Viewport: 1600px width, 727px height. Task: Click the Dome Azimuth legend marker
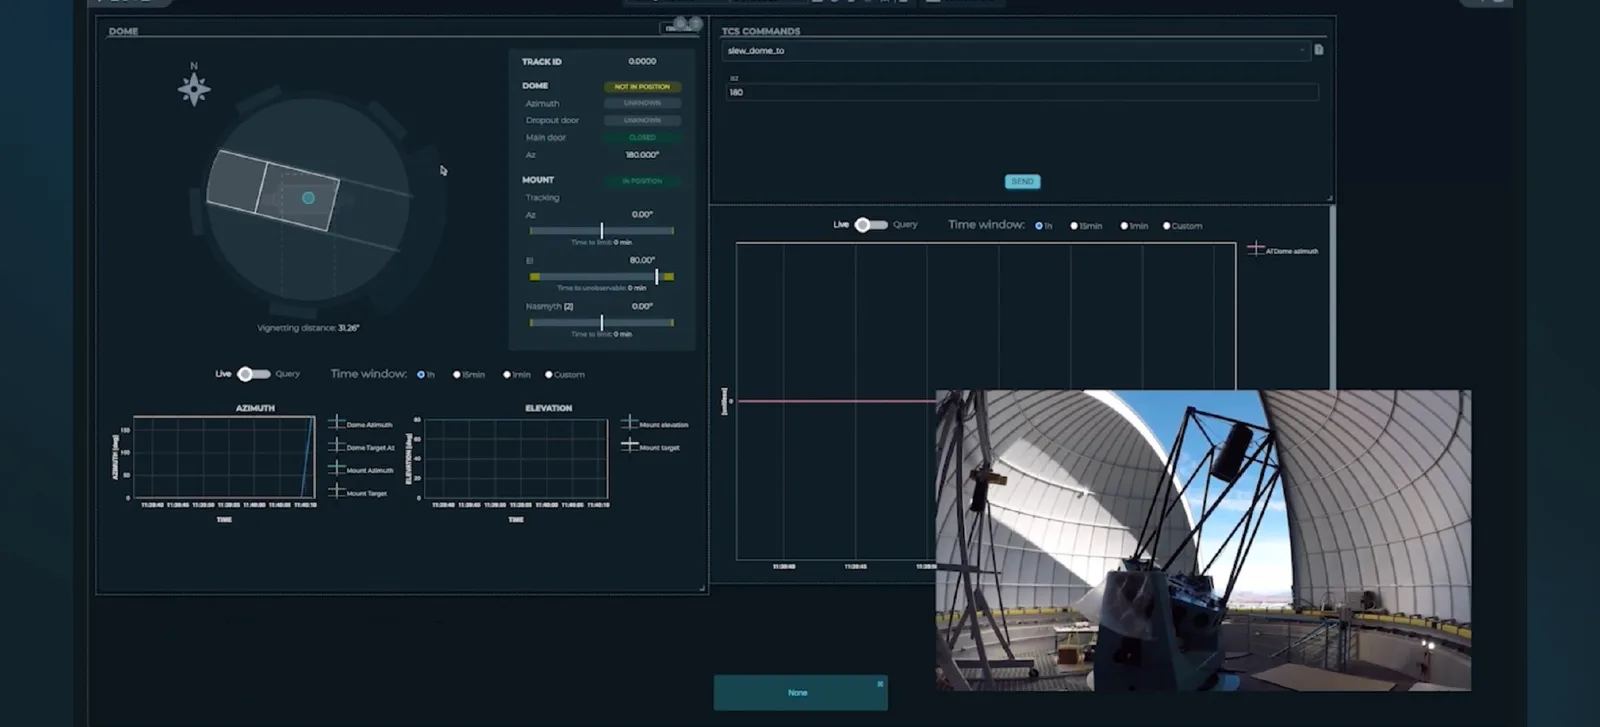(x=337, y=423)
